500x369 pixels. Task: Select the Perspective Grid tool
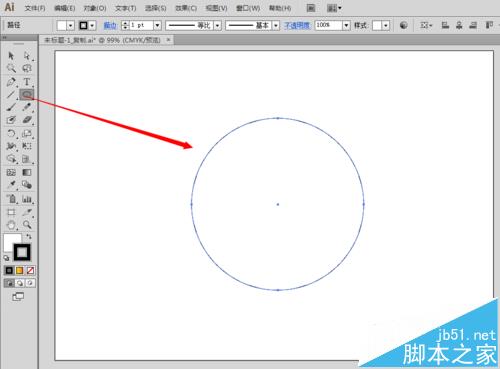[x=27, y=159]
